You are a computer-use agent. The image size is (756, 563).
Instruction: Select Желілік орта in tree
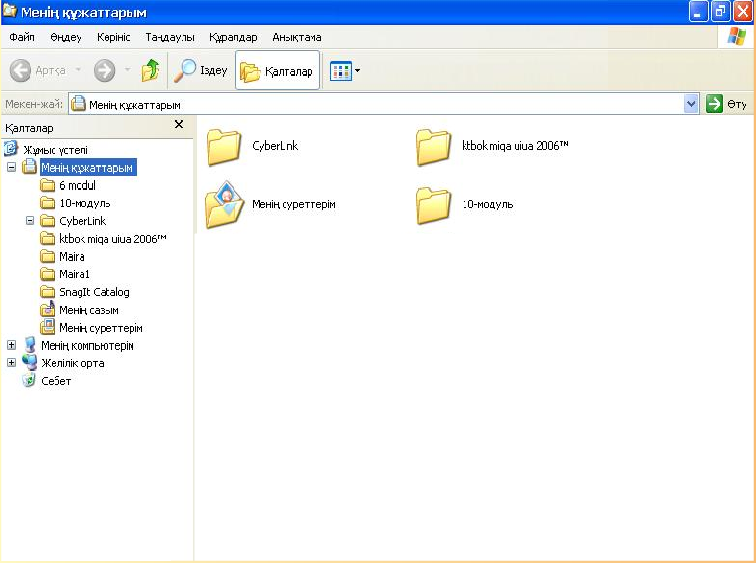[73, 363]
